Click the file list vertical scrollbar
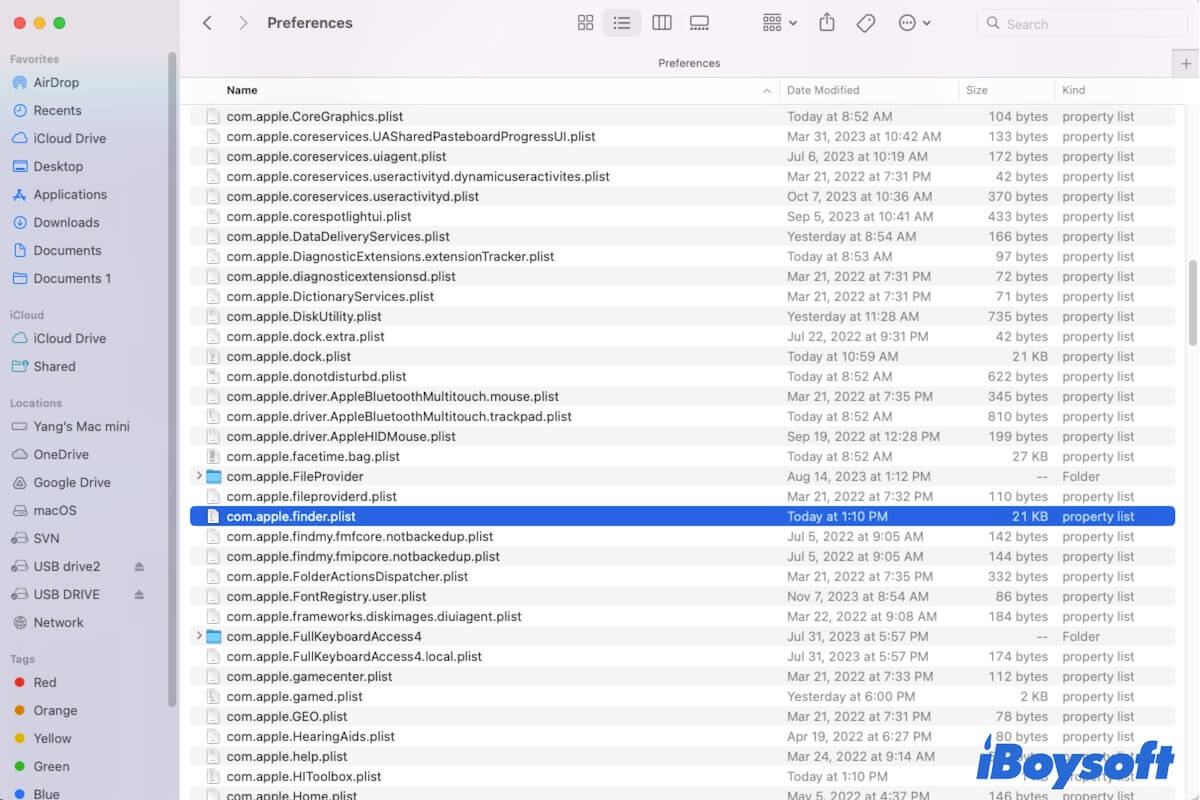The image size is (1200, 800). click(x=1192, y=303)
